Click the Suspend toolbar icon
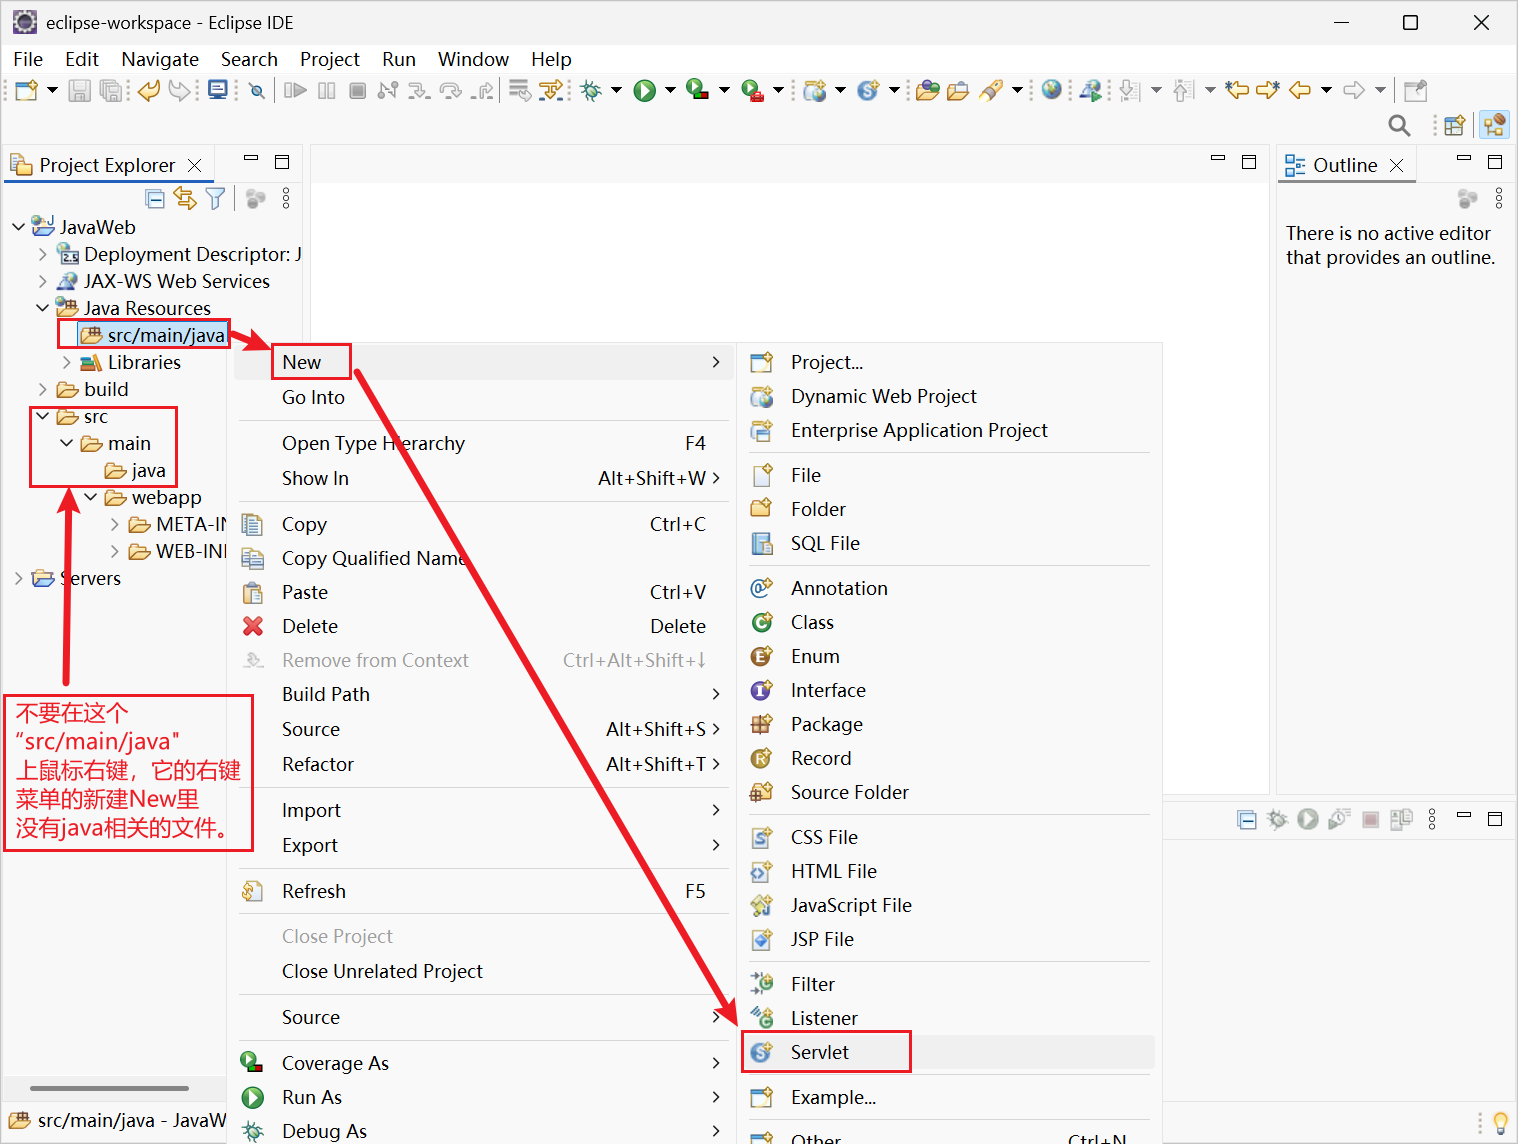Screen dimensions: 1518x1144 [327, 91]
